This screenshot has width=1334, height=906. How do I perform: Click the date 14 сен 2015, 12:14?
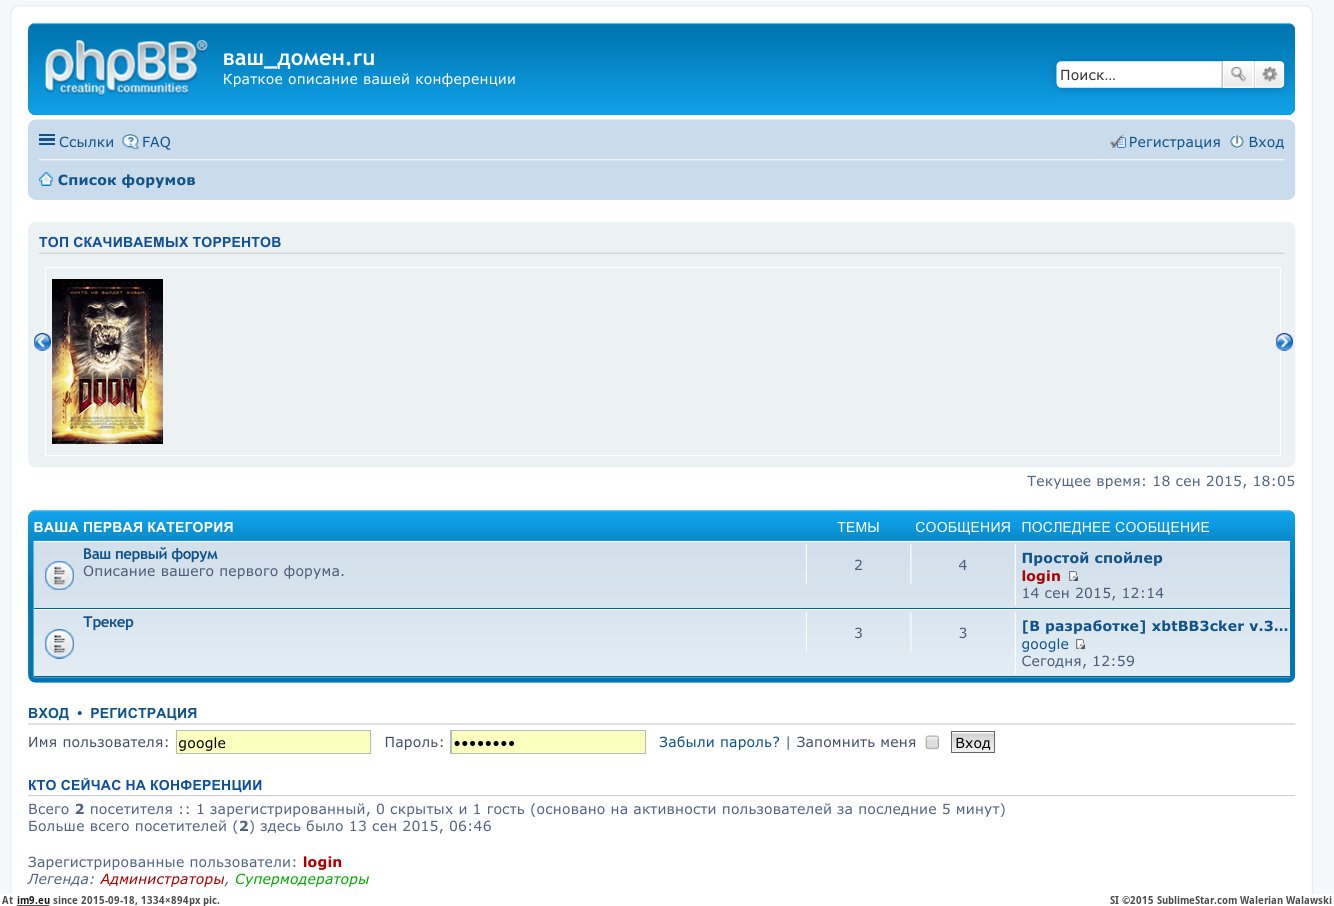[1093, 593]
